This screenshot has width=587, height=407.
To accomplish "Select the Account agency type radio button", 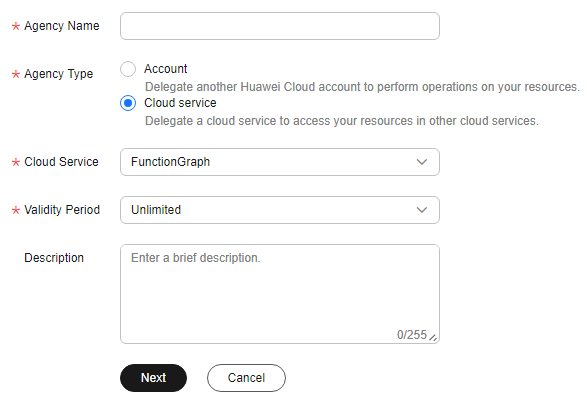I will coord(128,69).
